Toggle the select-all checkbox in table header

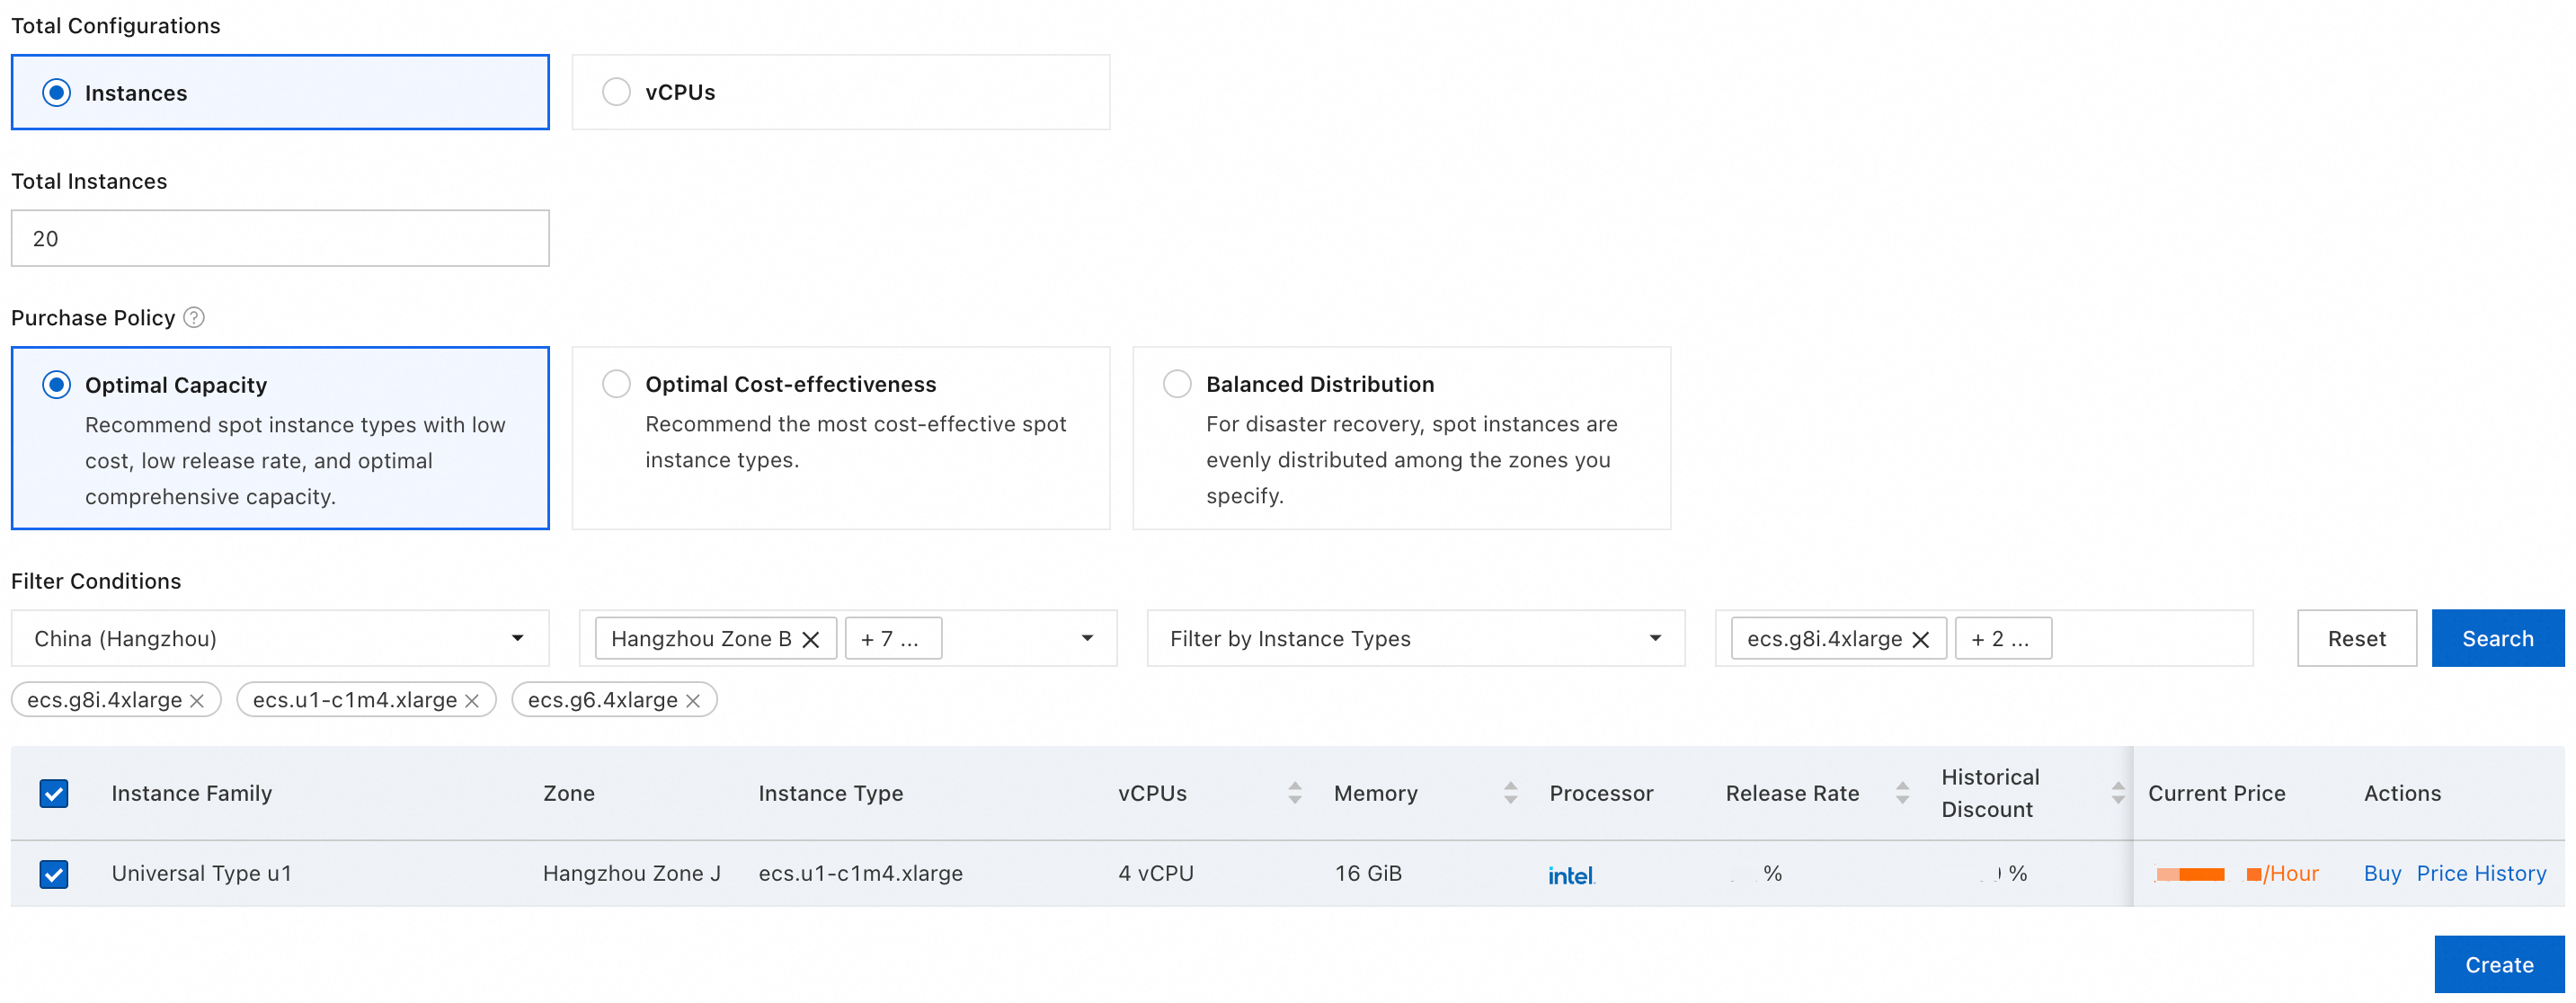click(54, 793)
